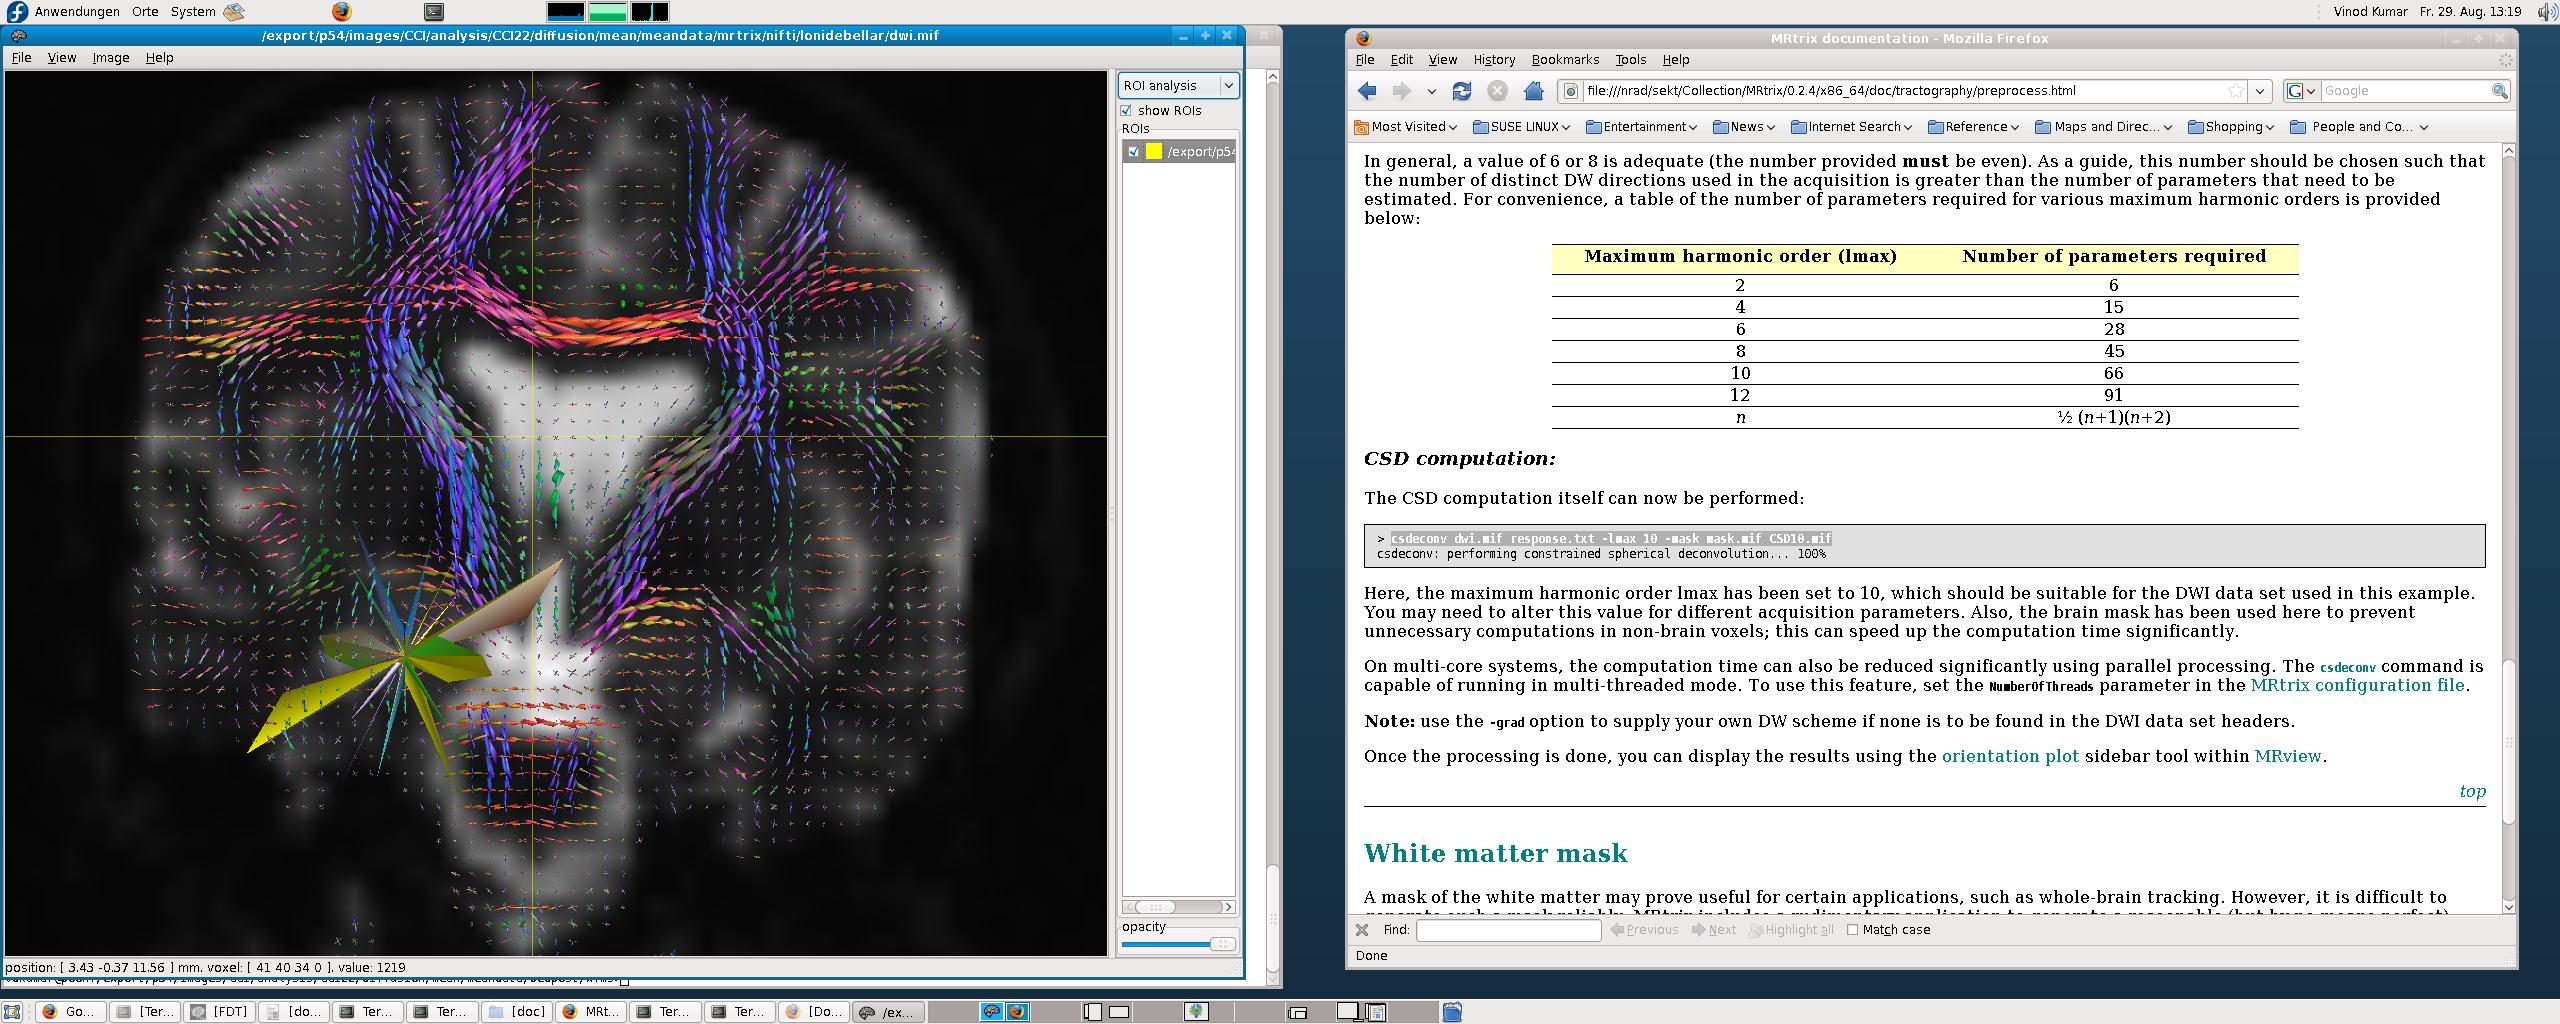Click the stop loading icon in Firefox
This screenshot has width=2560, height=1024.
pyautogui.click(x=1497, y=91)
